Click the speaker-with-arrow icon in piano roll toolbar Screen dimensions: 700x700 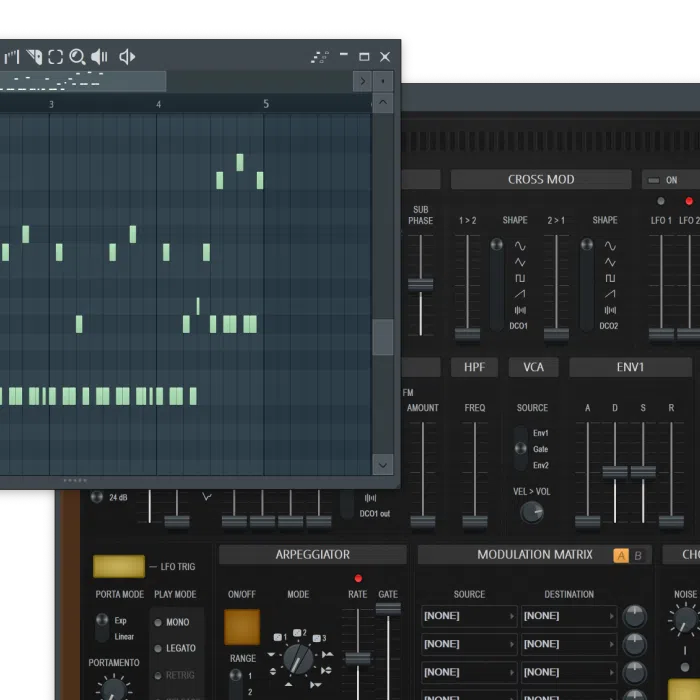(127, 57)
